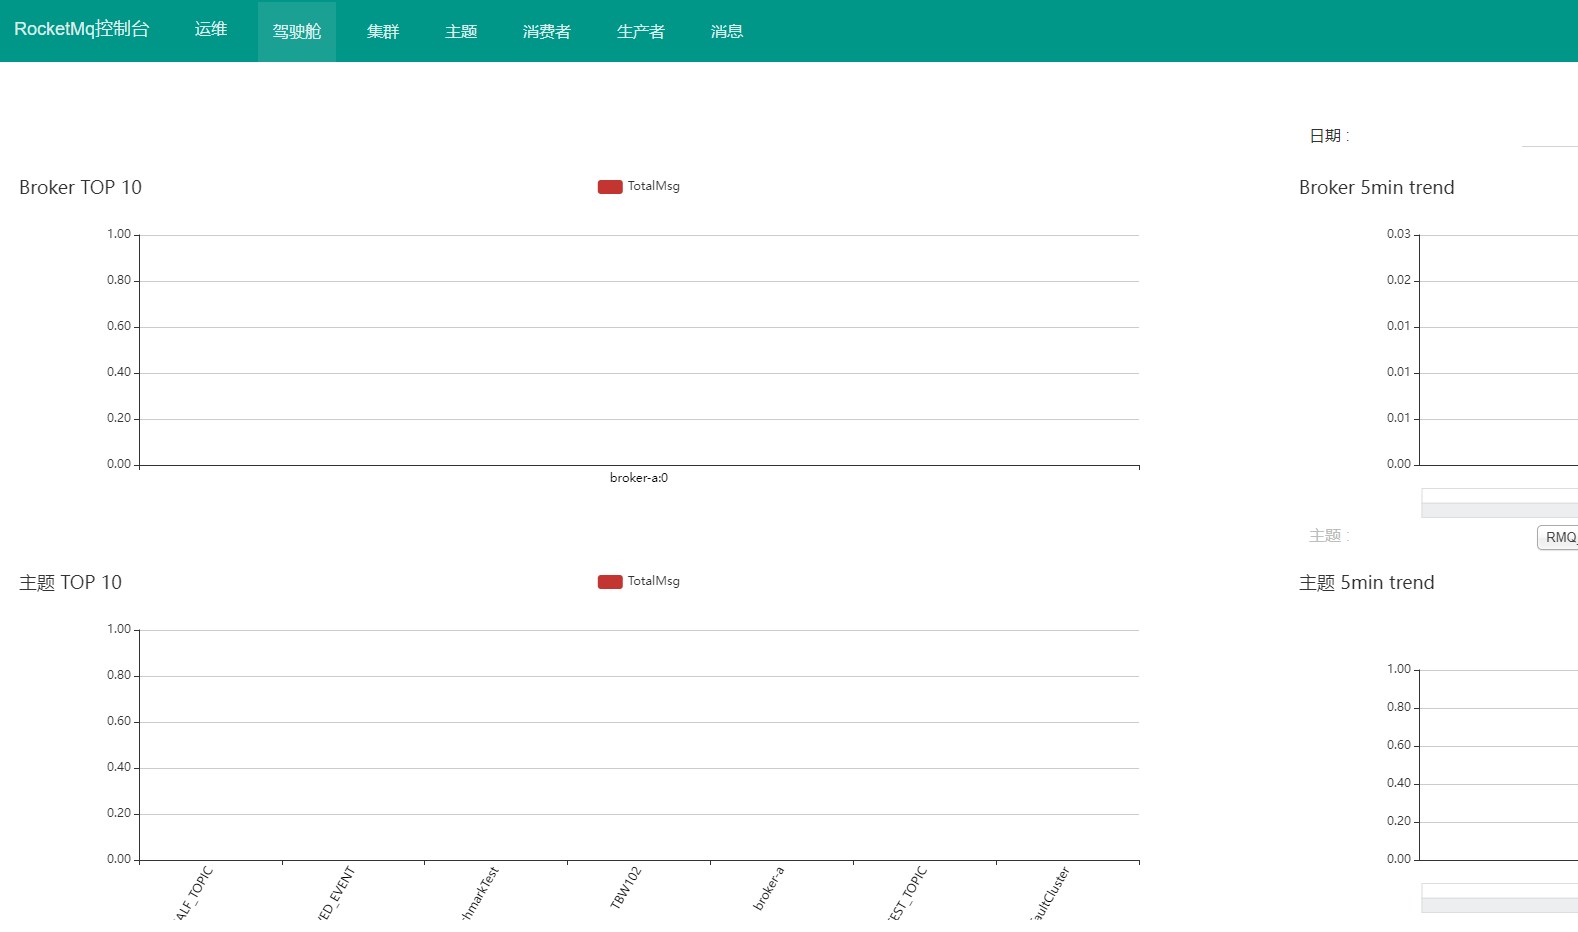The height and width of the screenshot is (932, 1578).
Task: Click the Broker TOP 10 chart title
Action: (x=81, y=187)
